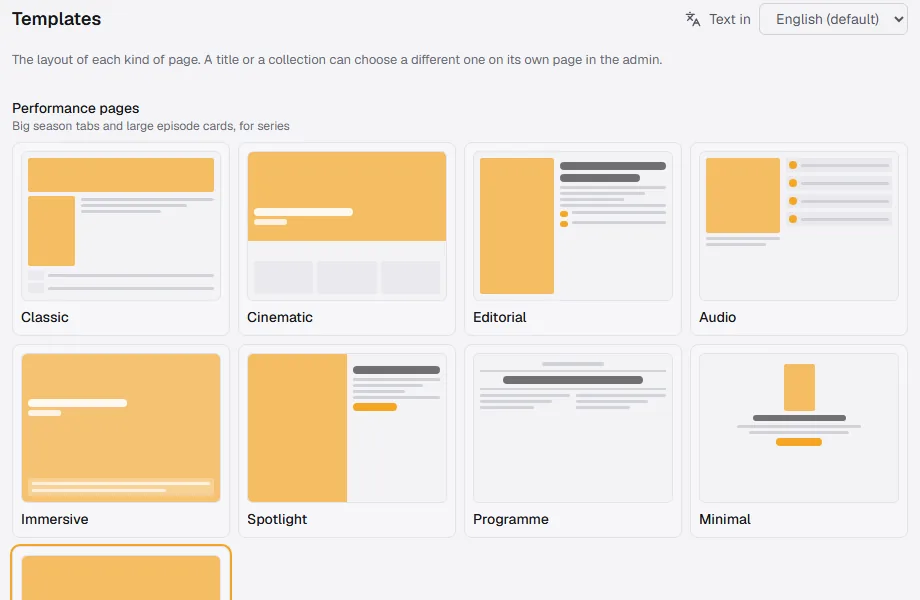Click the Classic label text
920x600 pixels.
click(45, 317)
